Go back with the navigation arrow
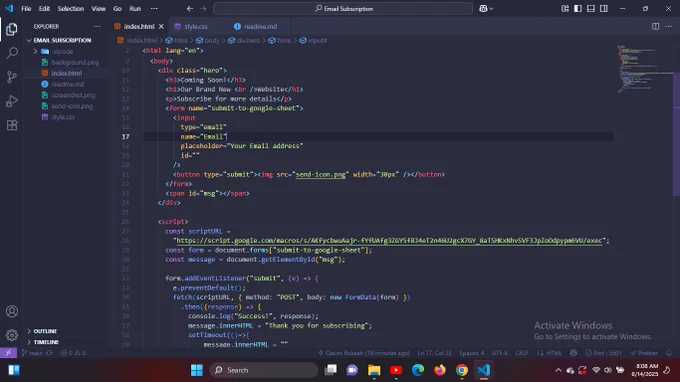The height and width of the screenshot is (382, 680). [190, 9]
